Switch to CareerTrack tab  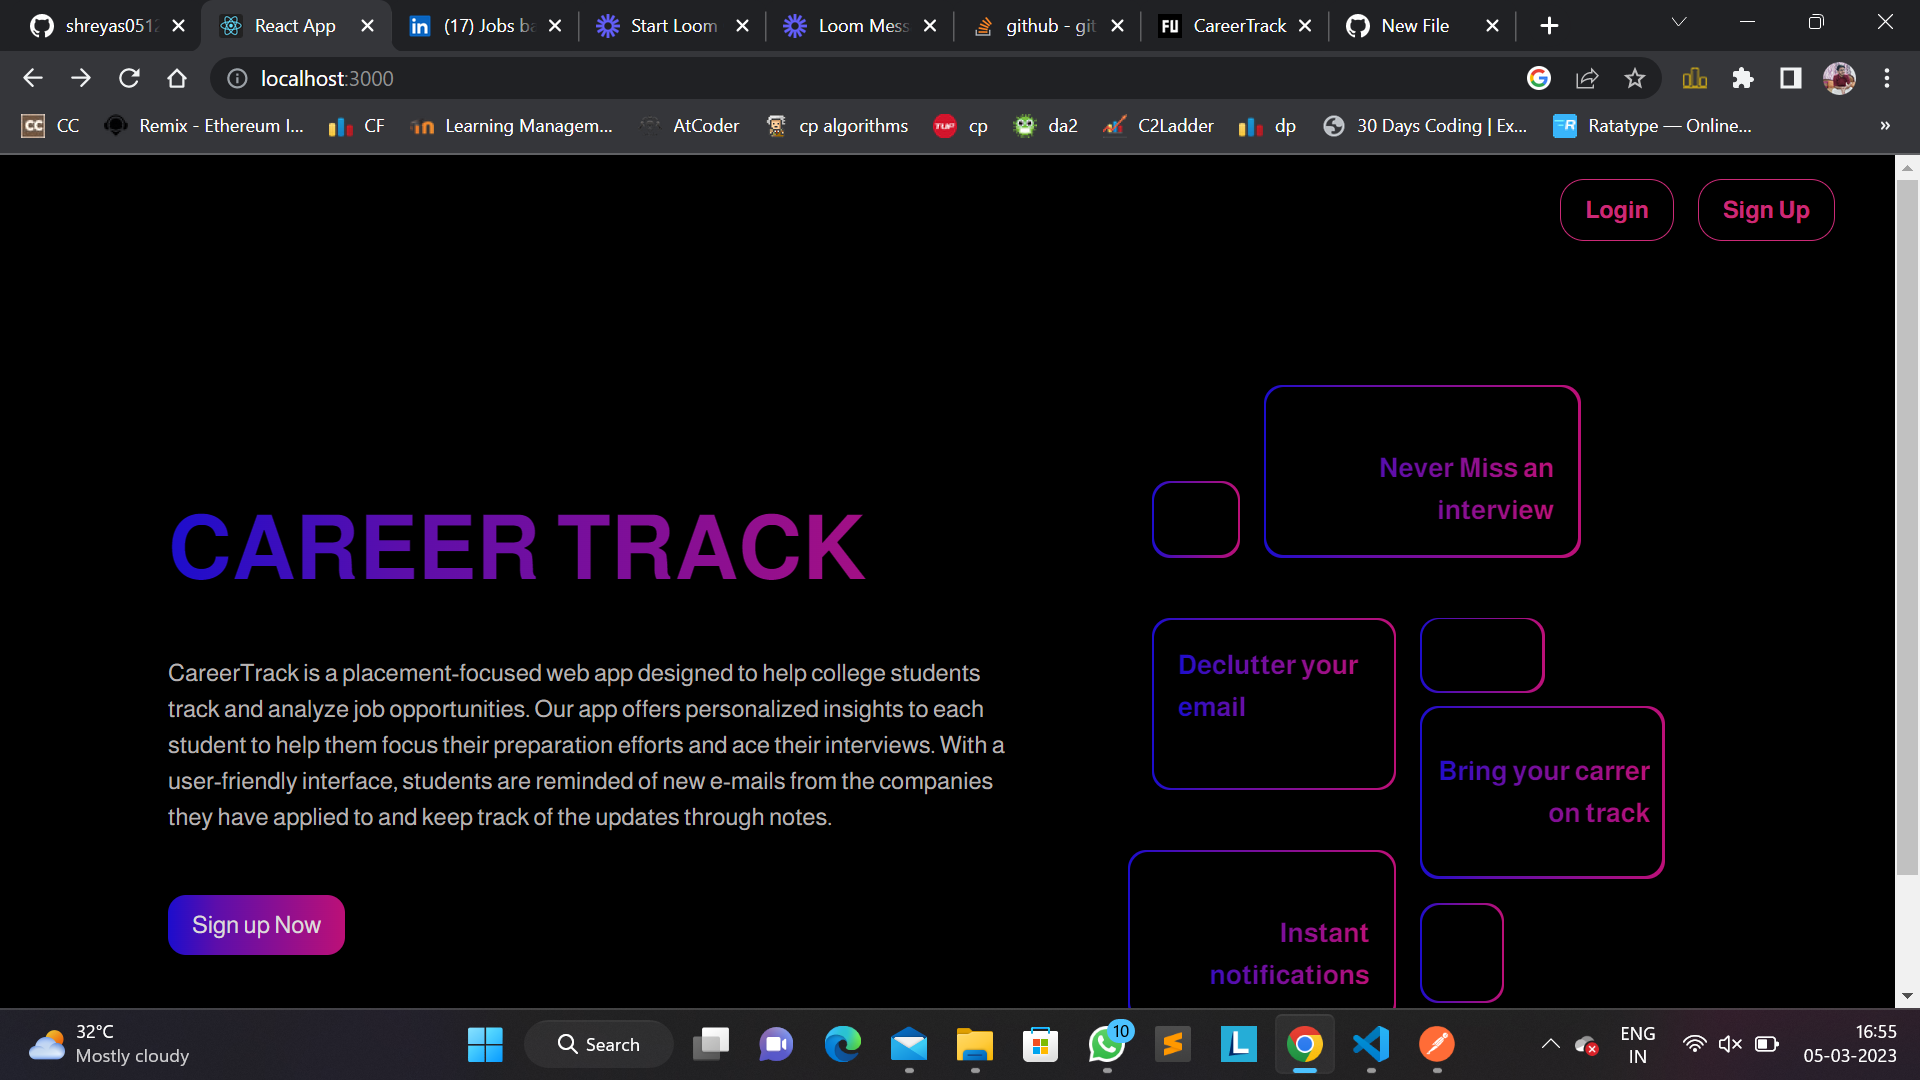(x=1238, y=26)
